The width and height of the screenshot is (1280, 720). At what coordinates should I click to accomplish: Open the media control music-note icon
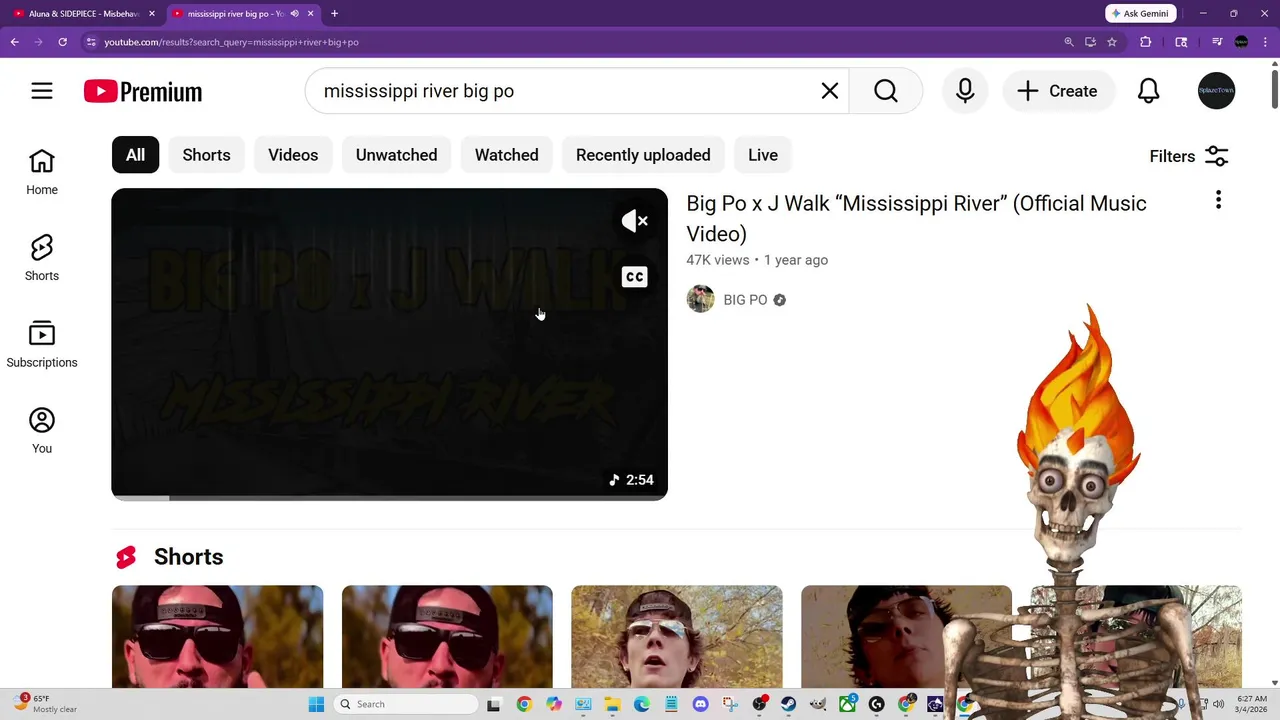[x=1217, y=42]
